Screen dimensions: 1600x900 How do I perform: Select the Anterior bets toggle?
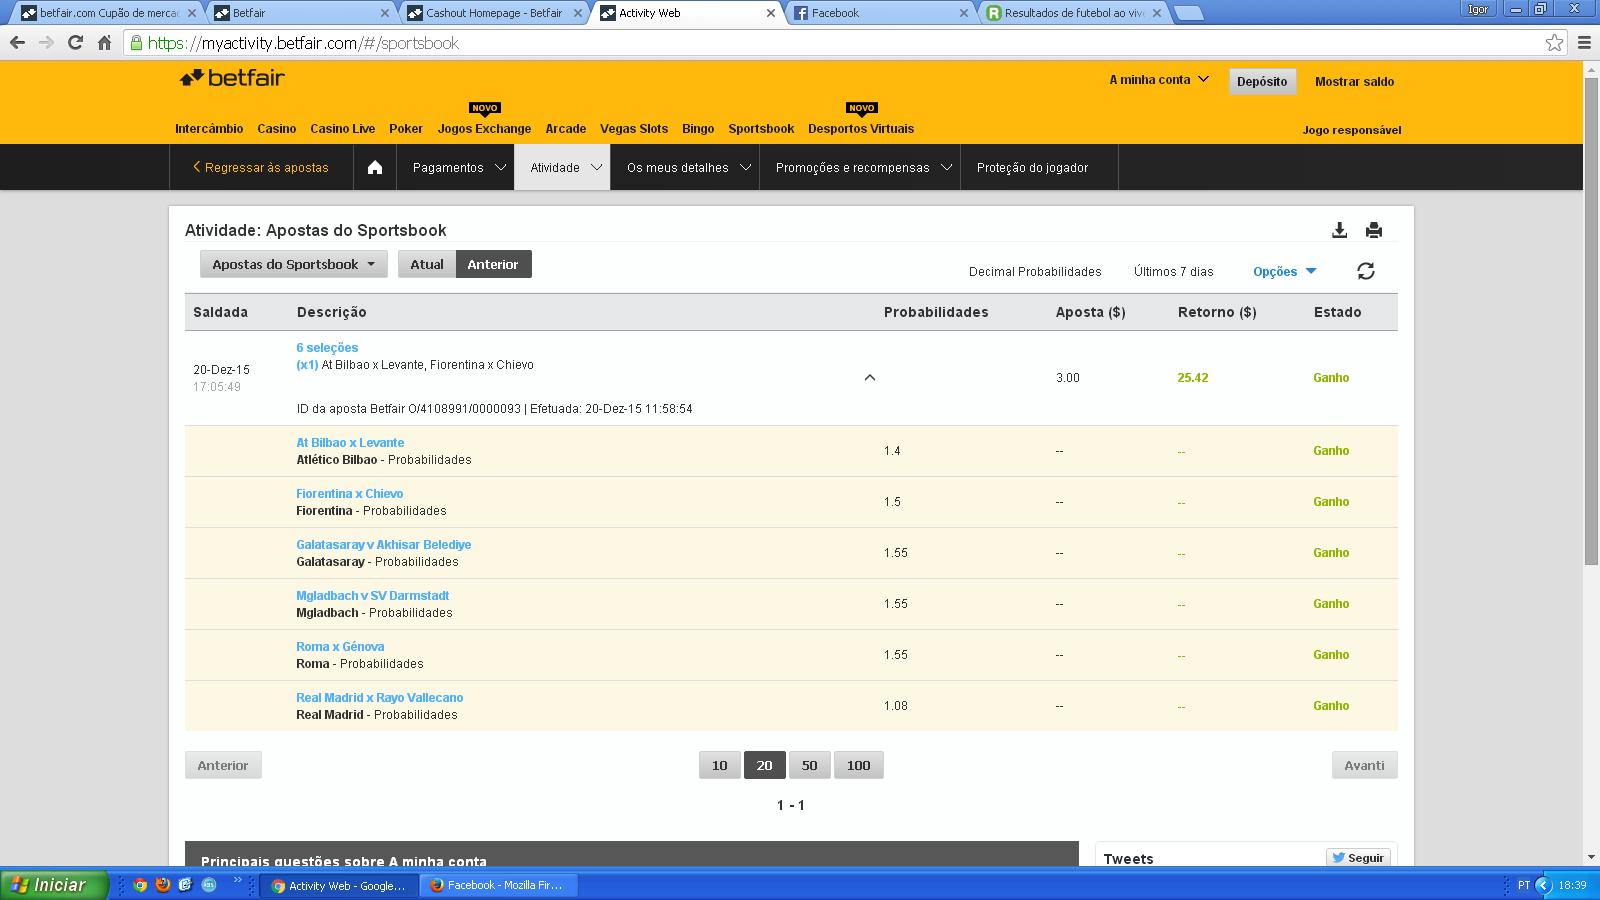click(x=493, y=264)
